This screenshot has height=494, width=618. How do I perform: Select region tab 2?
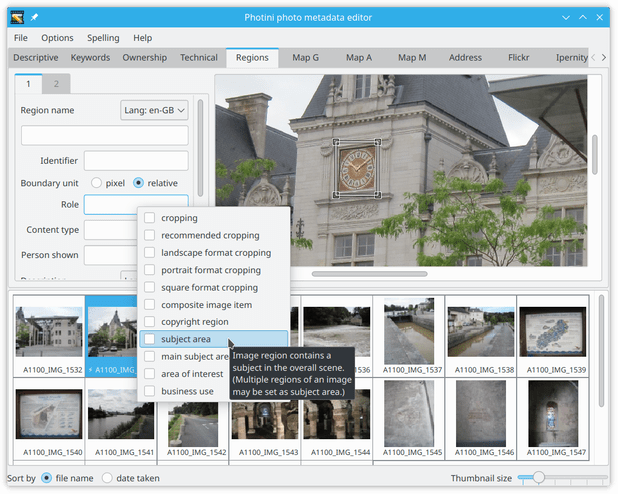[56, 84]
